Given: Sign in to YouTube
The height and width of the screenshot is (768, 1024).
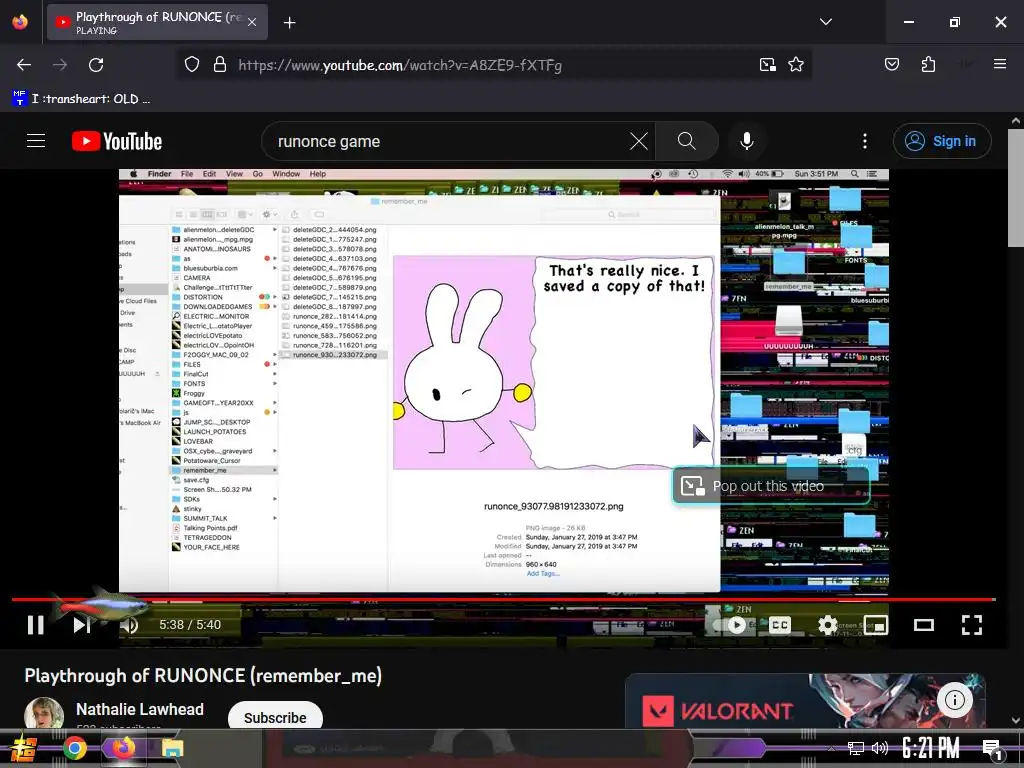Looking at the screenshot, I should coord(942,141).
